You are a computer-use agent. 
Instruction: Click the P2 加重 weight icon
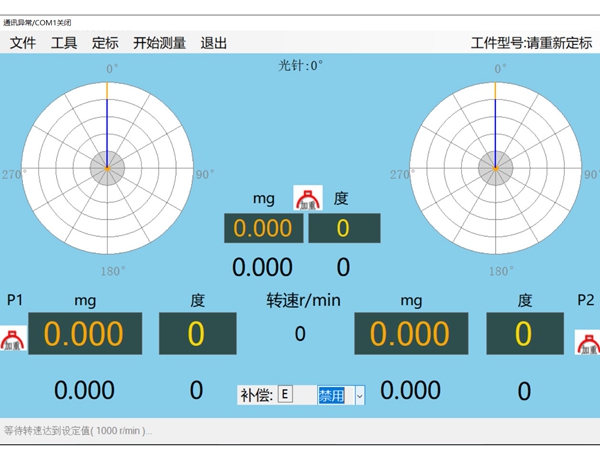587,341
